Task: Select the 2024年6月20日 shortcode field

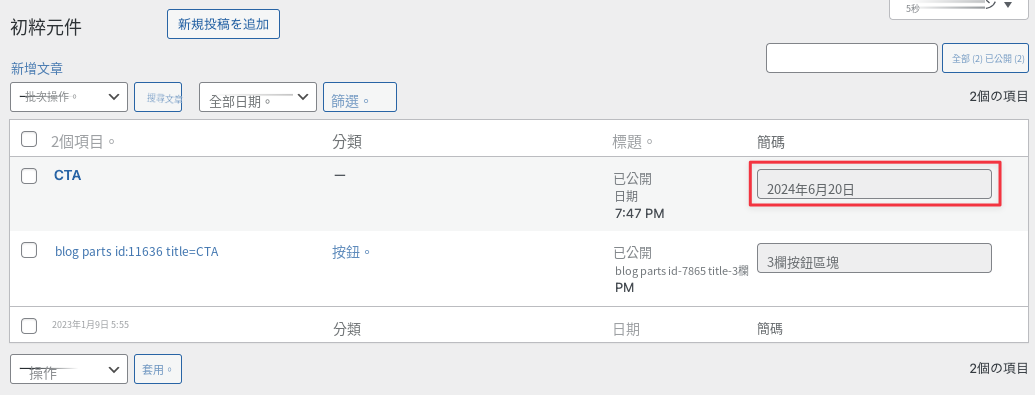Action: (x=874, y=184)
